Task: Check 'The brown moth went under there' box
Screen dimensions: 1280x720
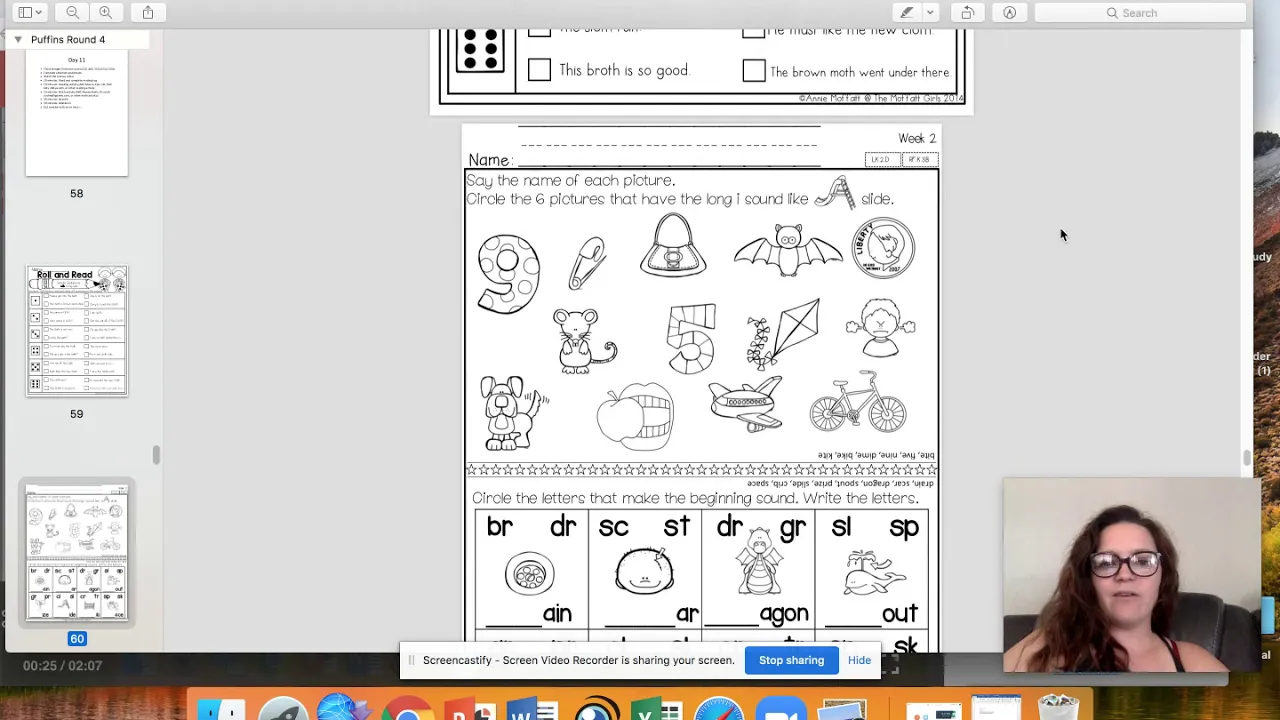Action: [x=754, y=71]
